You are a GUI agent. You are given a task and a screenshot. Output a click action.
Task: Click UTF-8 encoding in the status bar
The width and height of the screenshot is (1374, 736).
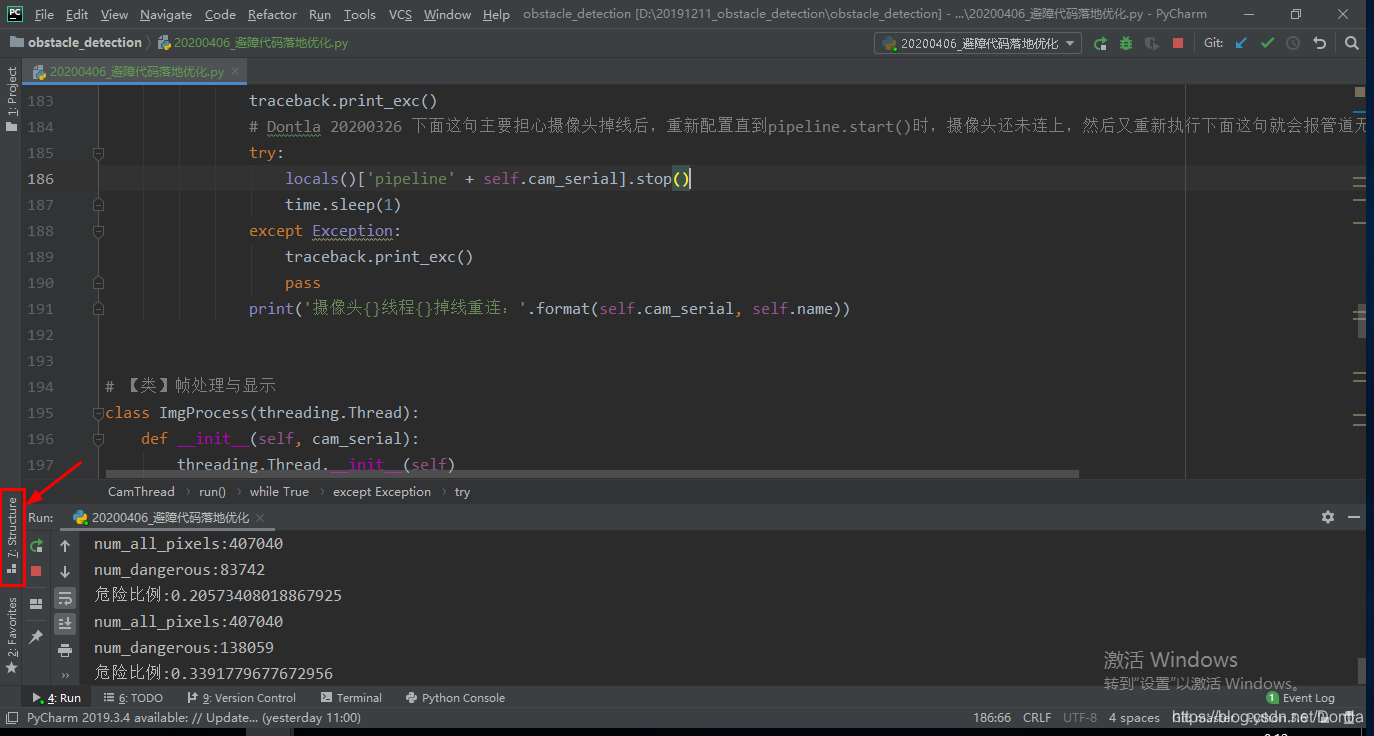1080,717
